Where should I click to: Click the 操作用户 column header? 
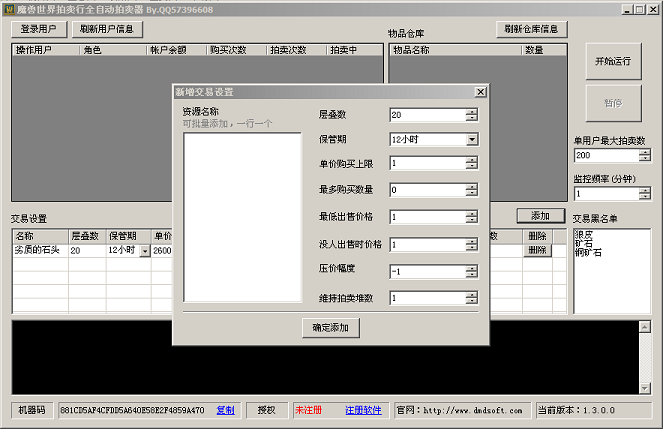point(46,50)
